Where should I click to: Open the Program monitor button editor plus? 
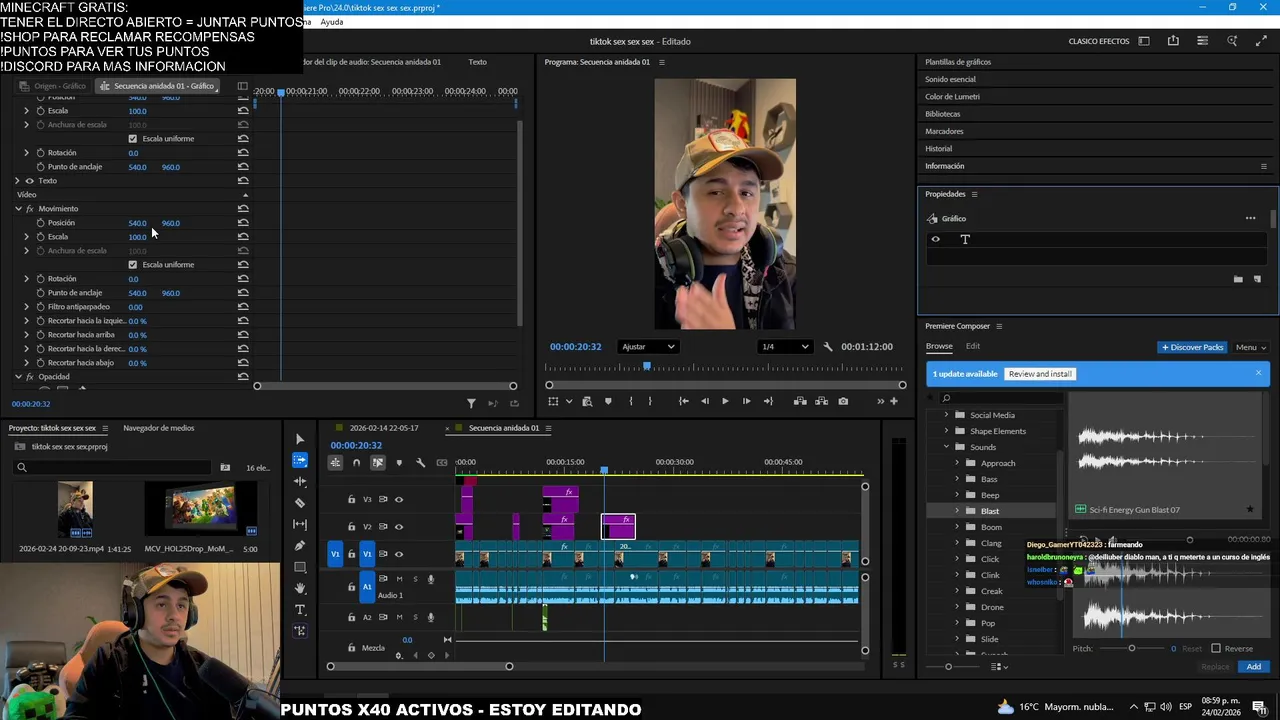[x=894, y=401]
